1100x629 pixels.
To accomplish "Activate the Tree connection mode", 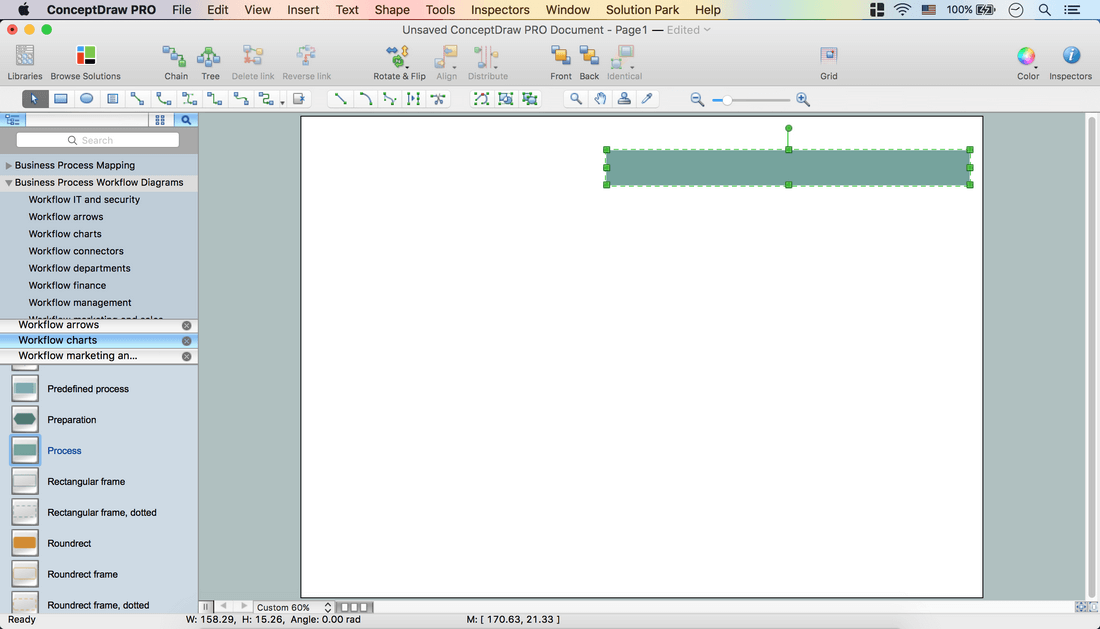I will tap(210, 62).
